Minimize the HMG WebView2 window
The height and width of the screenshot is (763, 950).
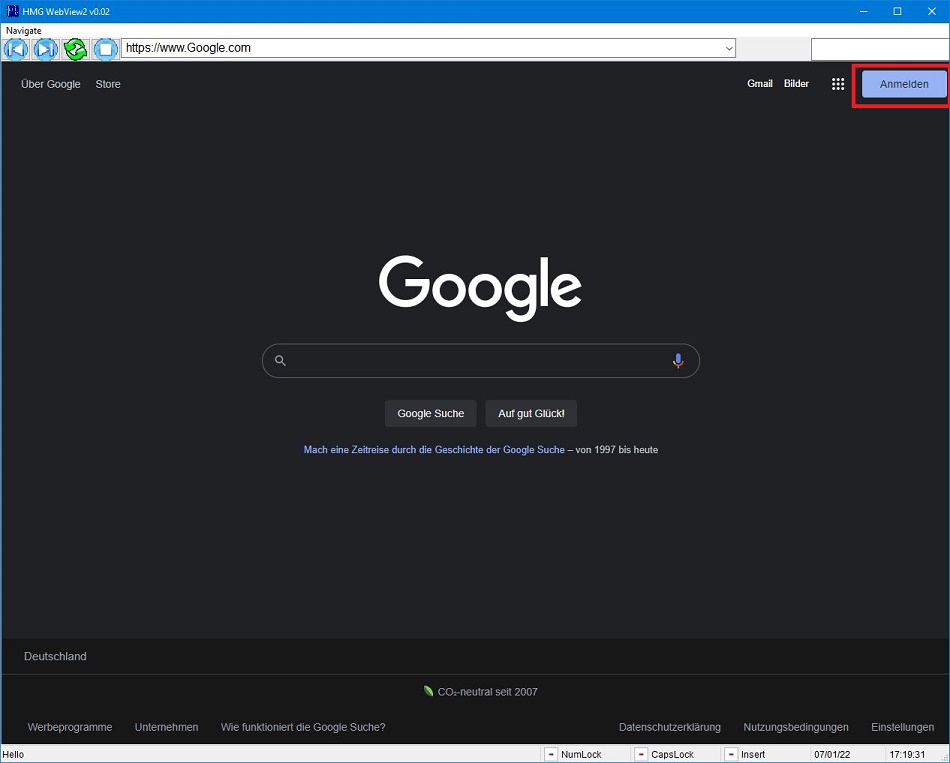864,12
